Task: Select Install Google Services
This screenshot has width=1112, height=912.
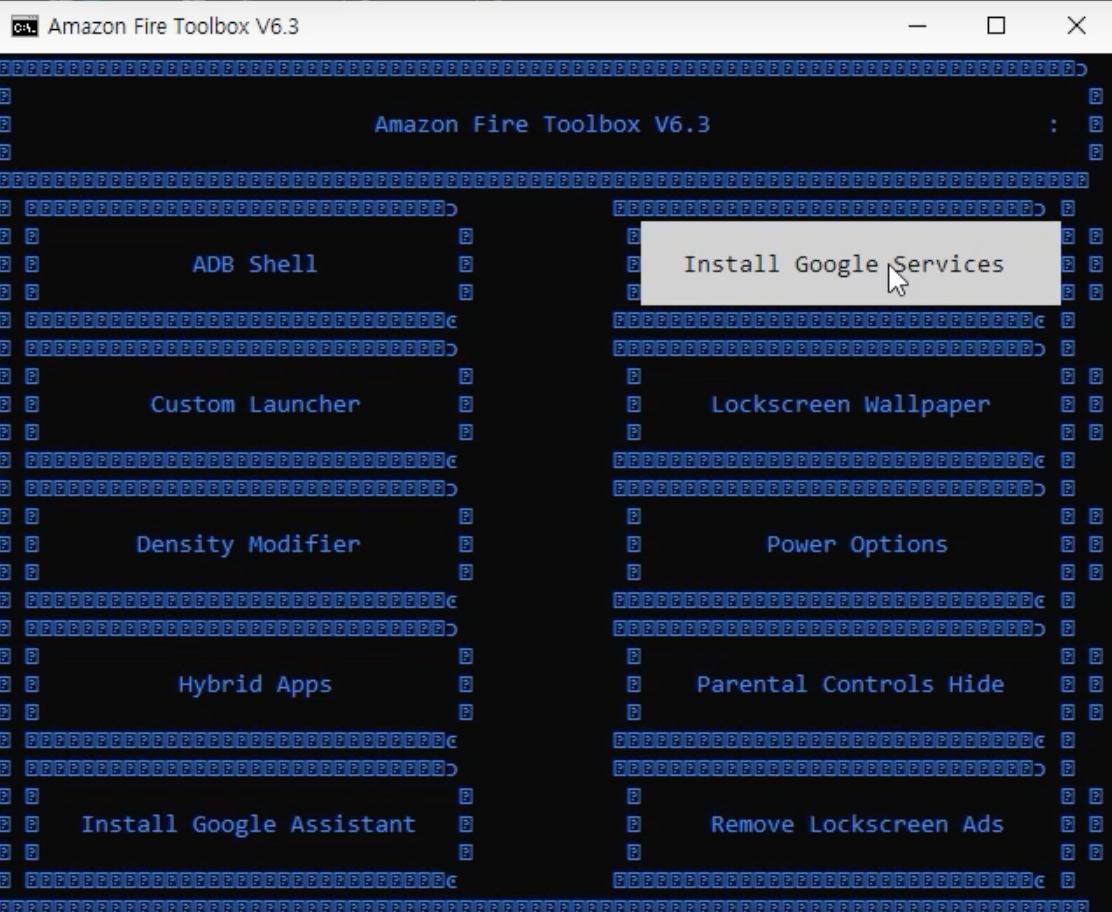Action: [850, 264]
